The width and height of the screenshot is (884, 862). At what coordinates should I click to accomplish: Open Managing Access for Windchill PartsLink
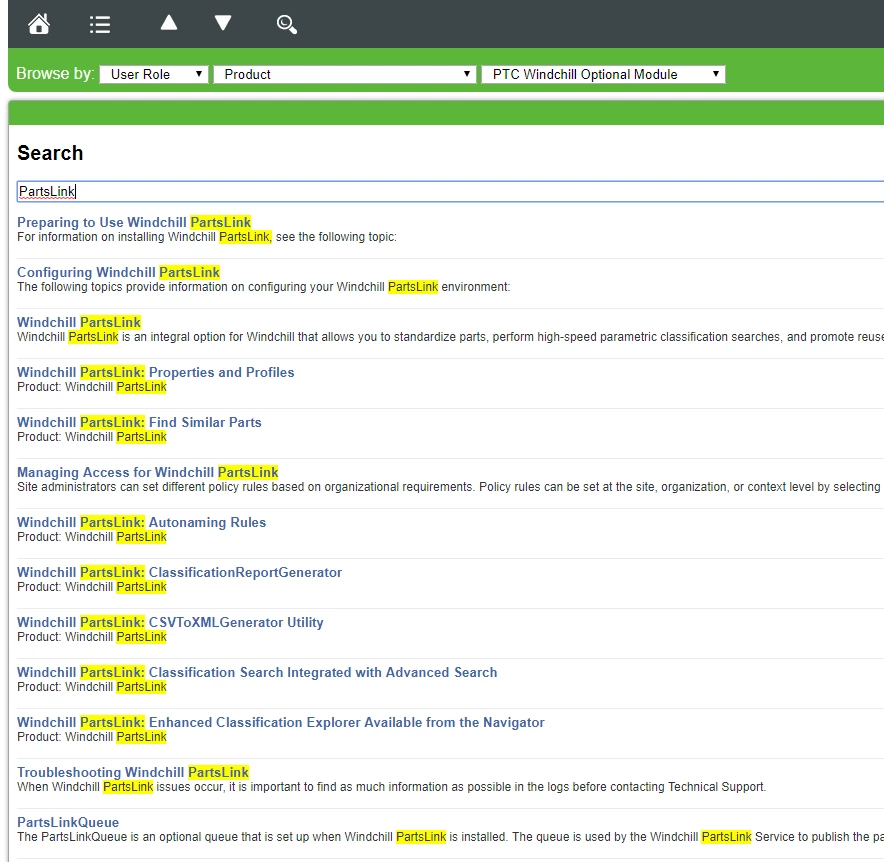click(148, 472)
